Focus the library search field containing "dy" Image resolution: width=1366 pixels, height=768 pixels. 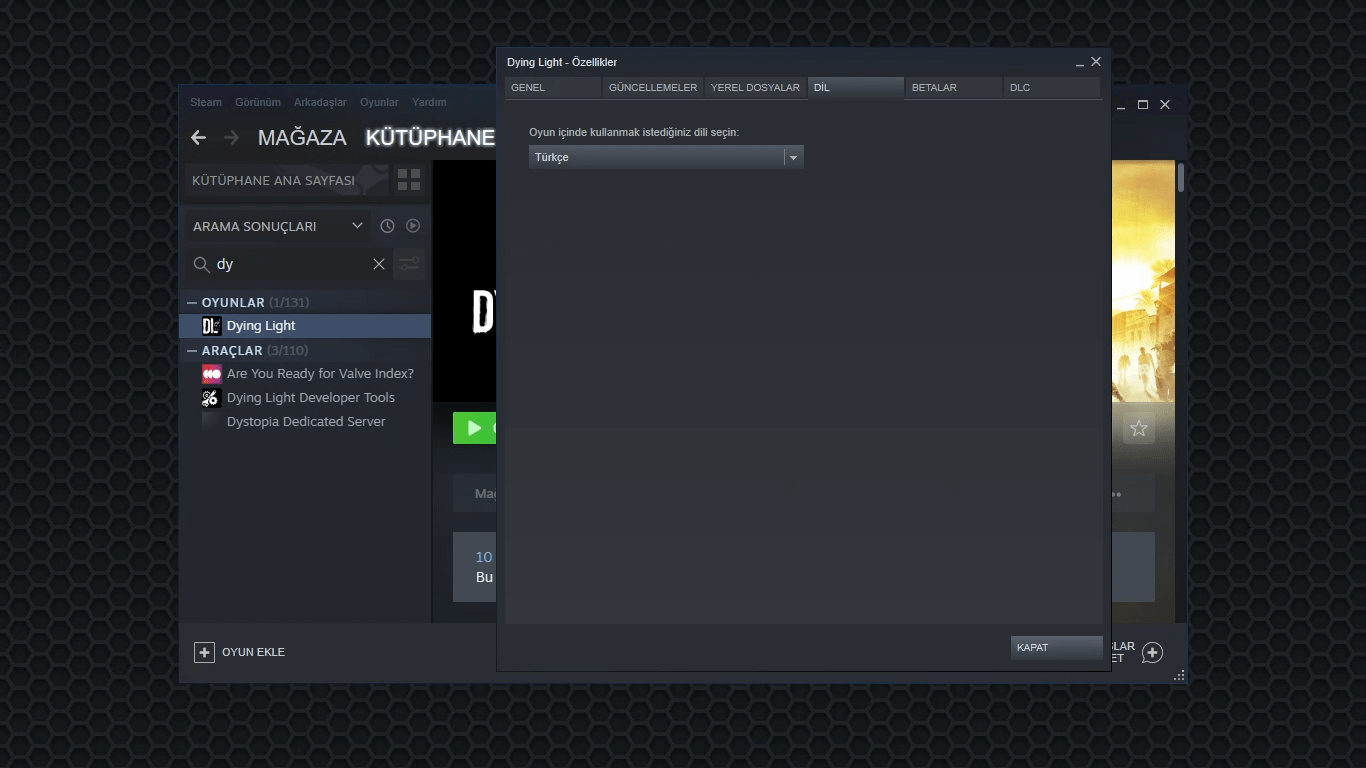[x=288, y=264]
